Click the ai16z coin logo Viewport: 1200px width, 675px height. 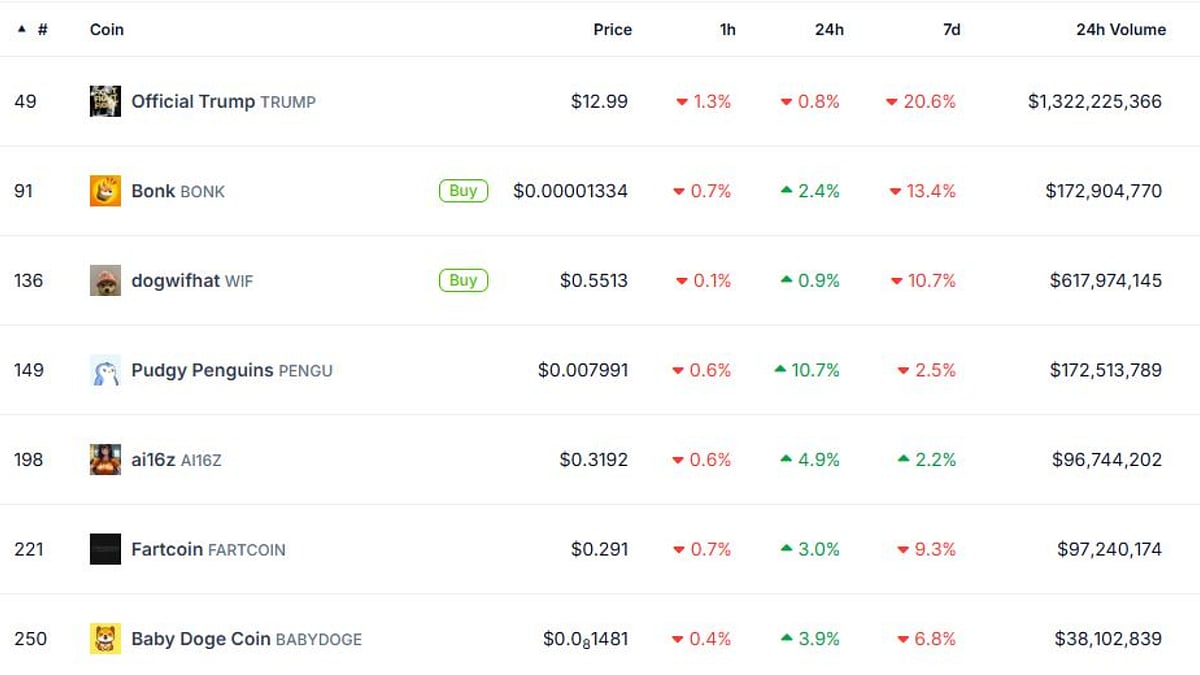click(105, 460)
